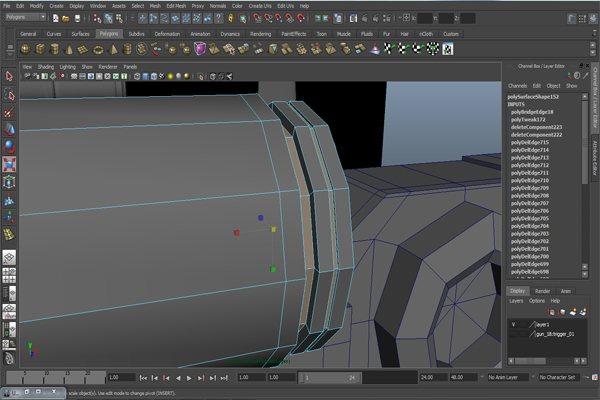Create a polygon pyramid from the shelf
The height and width of the screenshot is (400, 600).
click(113, 49)
